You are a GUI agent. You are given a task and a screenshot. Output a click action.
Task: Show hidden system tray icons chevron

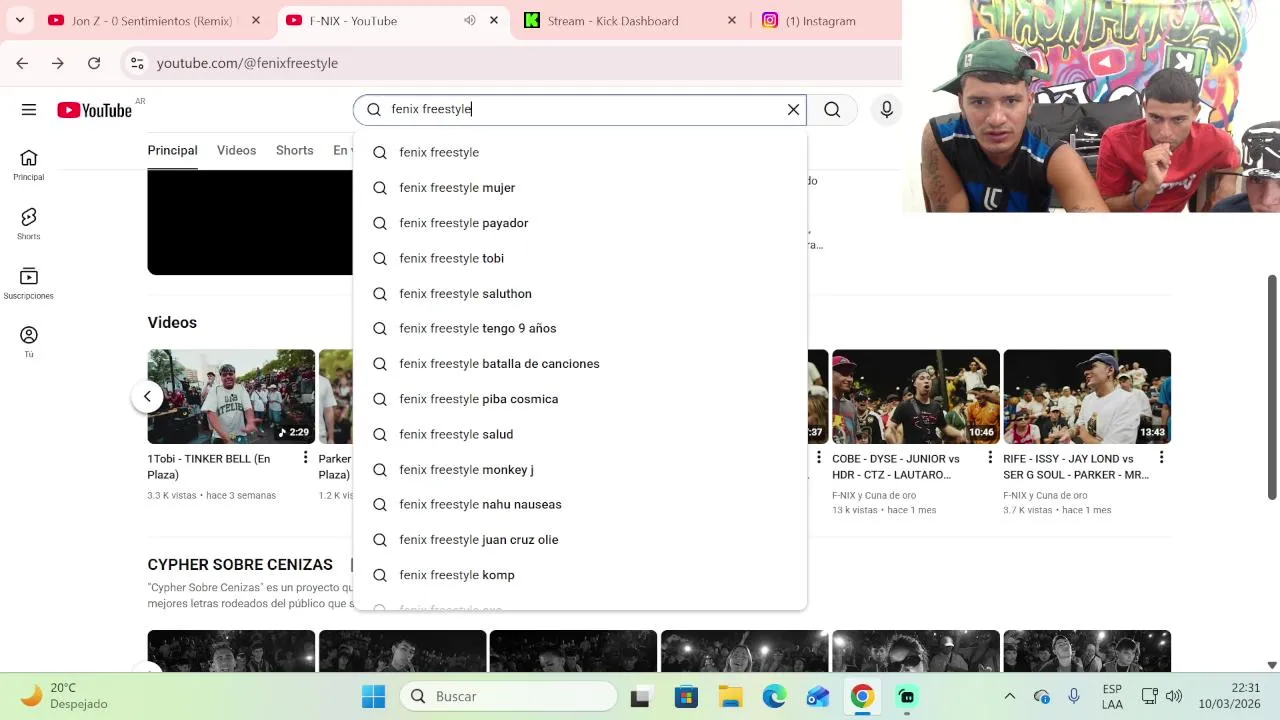[1009, 696]
